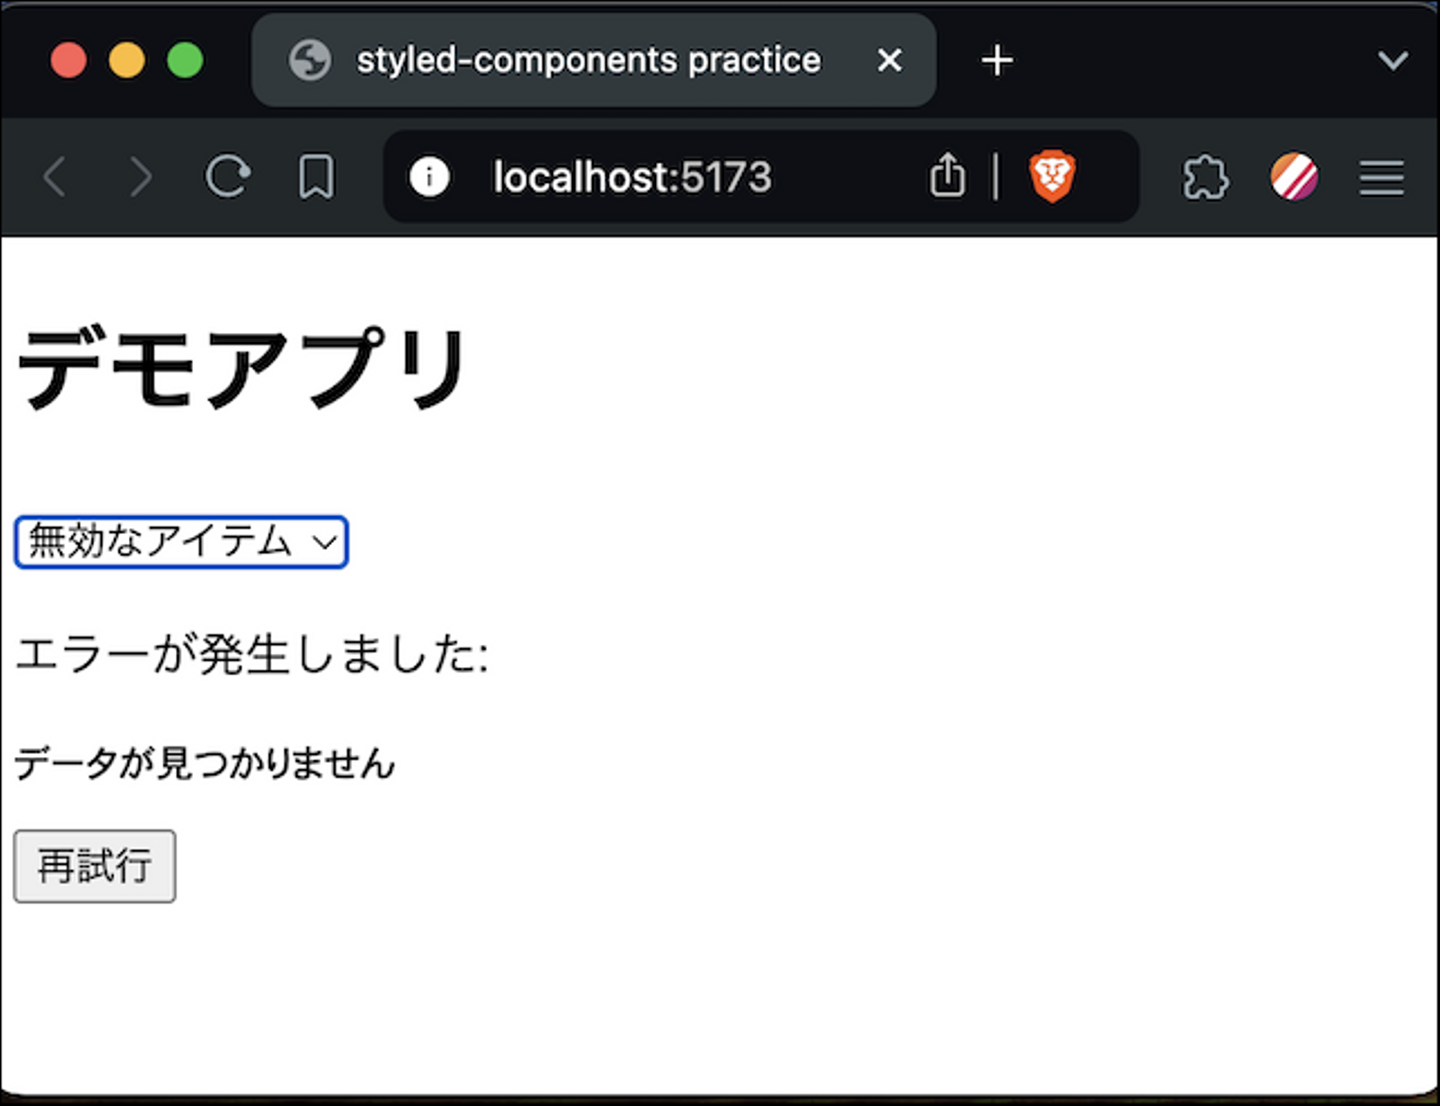This screenshot has width=1440, height=1106.
Task: Click the デモアプリ heading
Action: (243, 369)
